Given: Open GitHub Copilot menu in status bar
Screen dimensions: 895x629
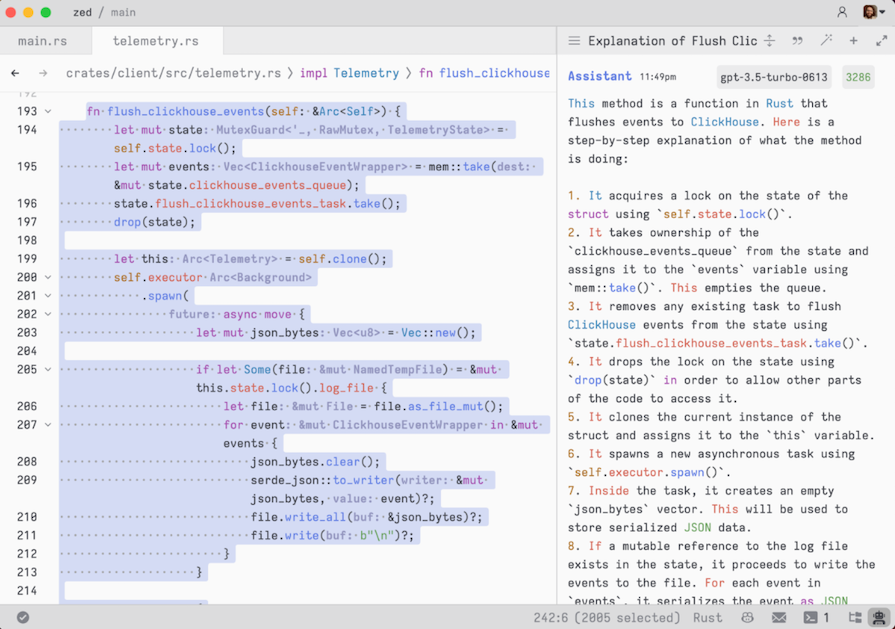Looking at the screenshot, I should tap(748, 618).
